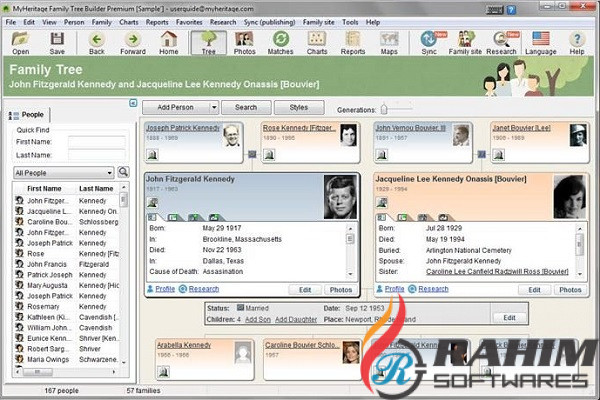Image resolution: width=600 pixels, height=400 pixels.
Task: Click the Add Daughter link
Action: pyautogui.click(x=296, y=319)
